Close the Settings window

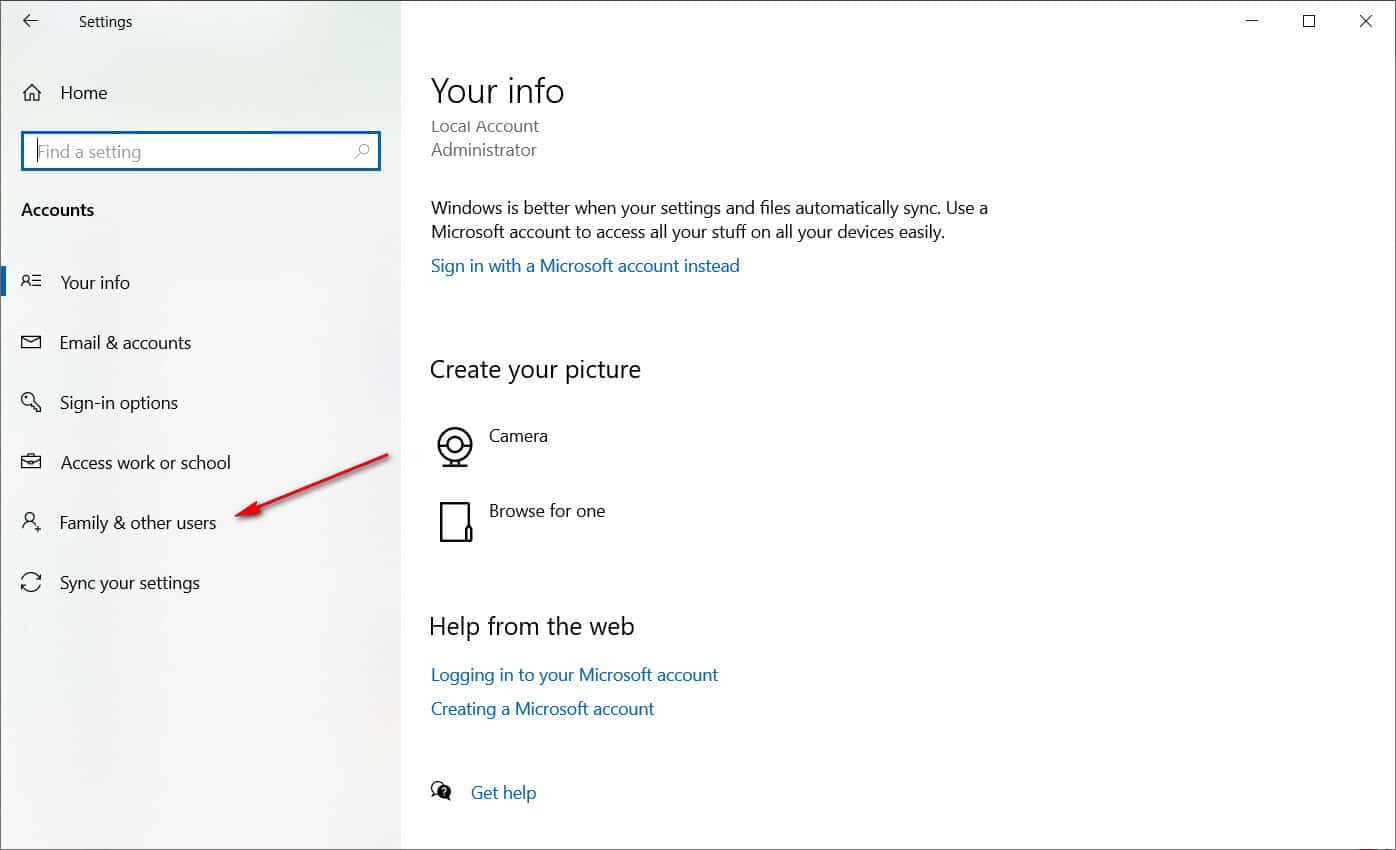(1365, 21)
